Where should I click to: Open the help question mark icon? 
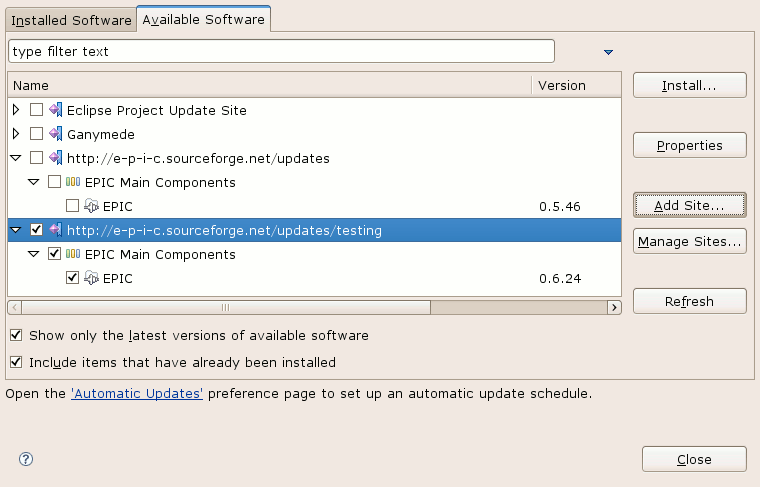tap(26, 459)
